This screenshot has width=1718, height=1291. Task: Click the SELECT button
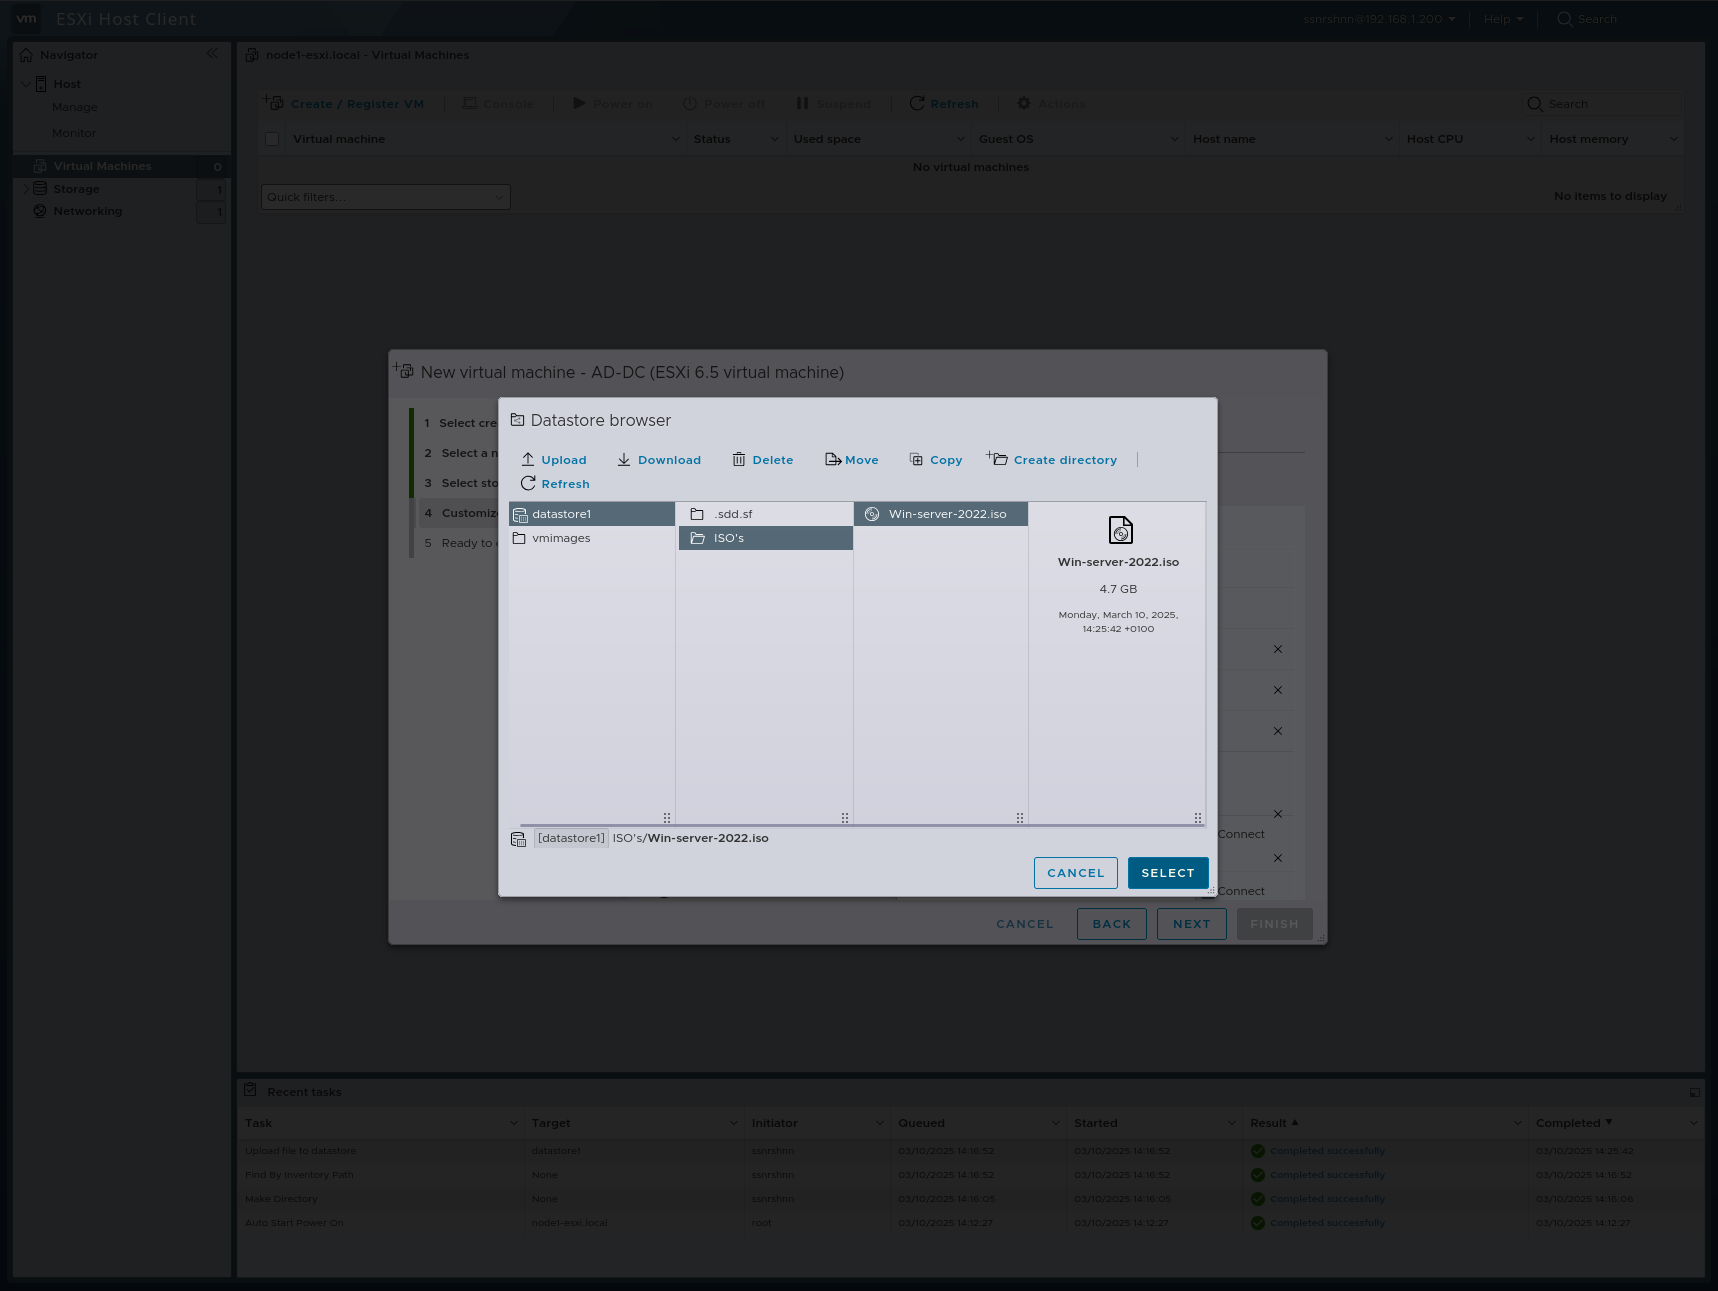pyautogui.click(x=1167, y=872)
